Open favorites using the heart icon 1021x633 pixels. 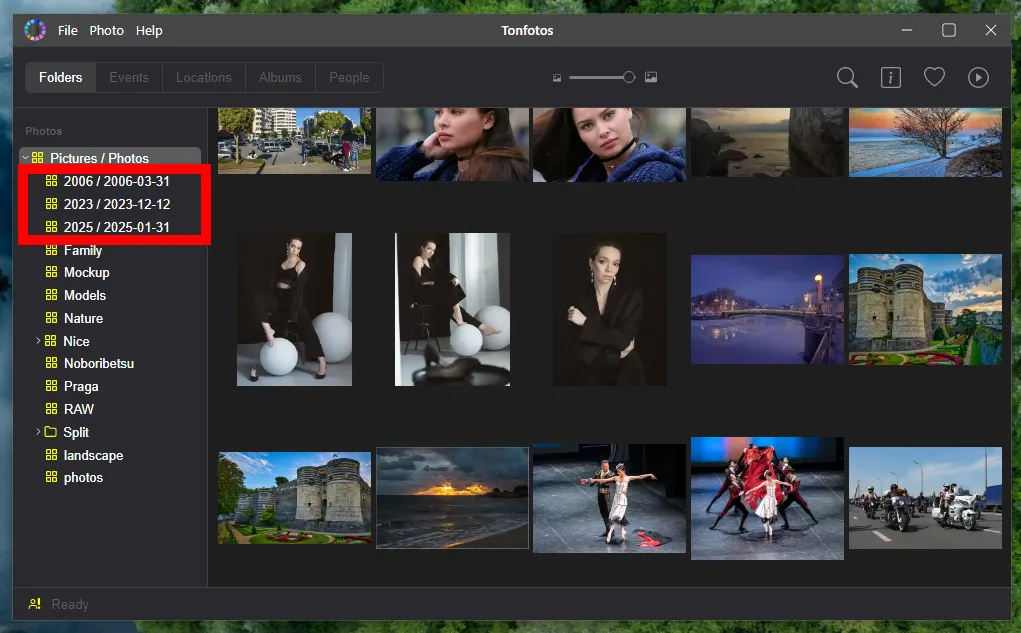click(x=934, y=77)
